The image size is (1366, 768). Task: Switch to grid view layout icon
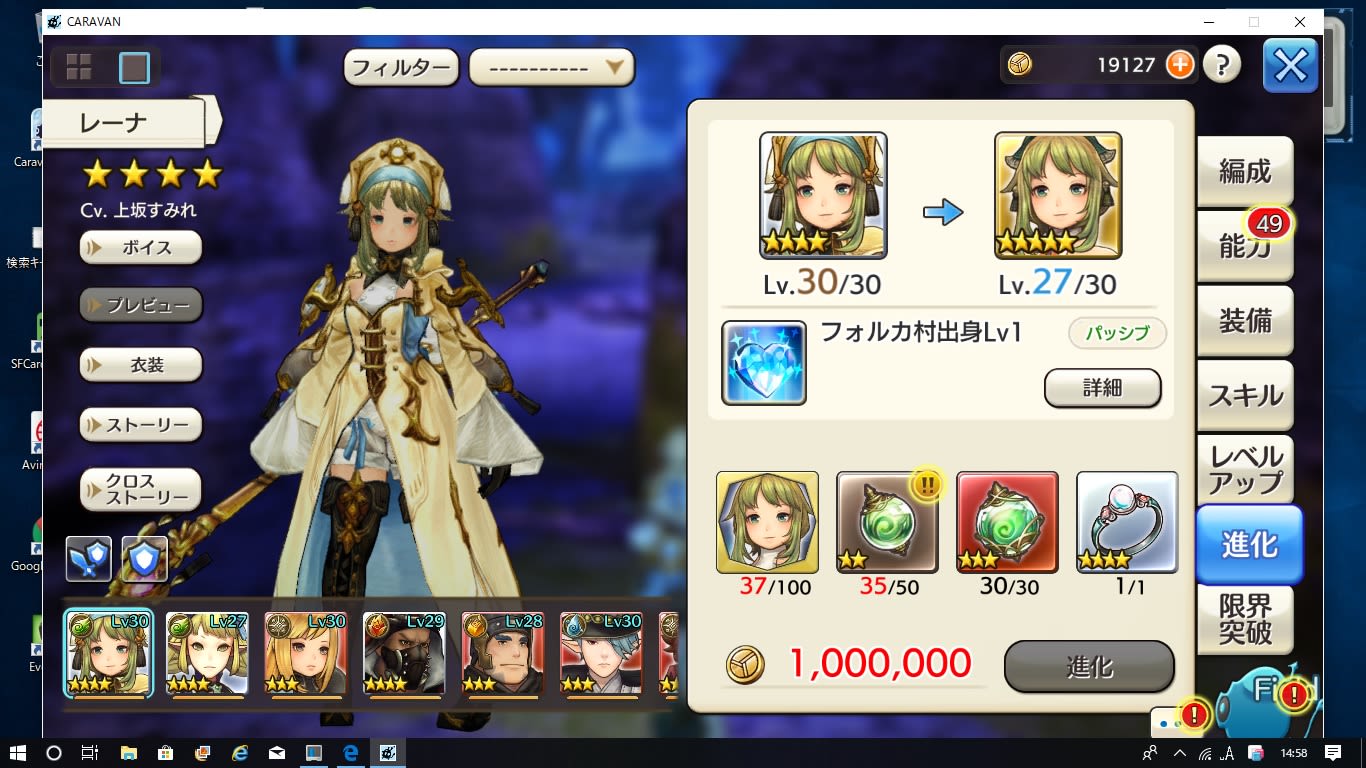pyautogui.click(x=79, y=67)
